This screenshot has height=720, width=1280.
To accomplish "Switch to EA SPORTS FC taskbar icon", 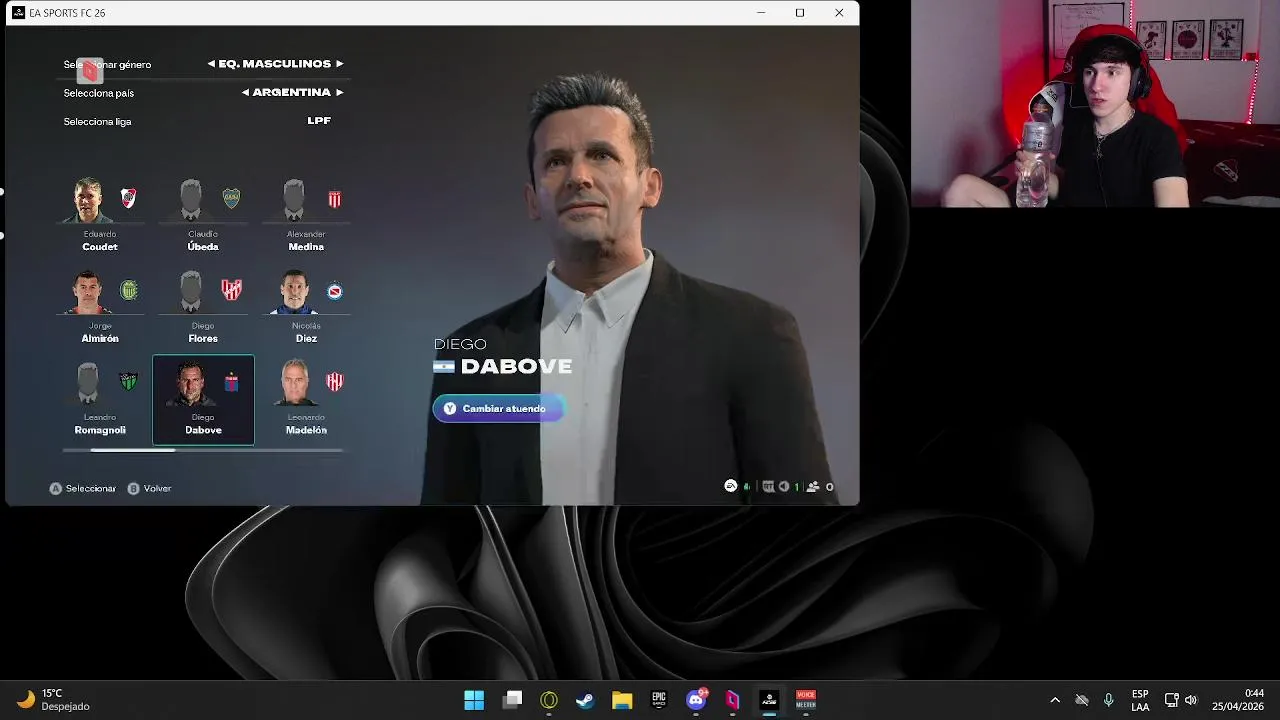I will [x=769, y=700].
